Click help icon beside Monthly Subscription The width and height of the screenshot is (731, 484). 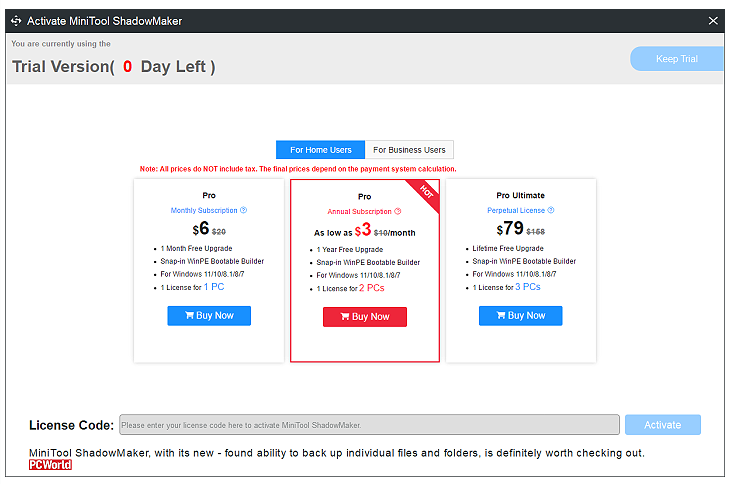(243, 210)
